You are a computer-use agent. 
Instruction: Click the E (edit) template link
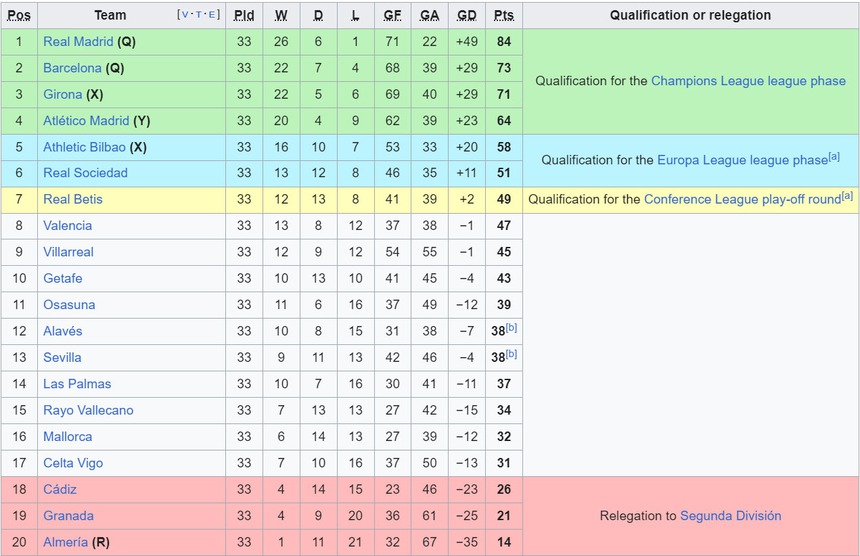(212, 15)
